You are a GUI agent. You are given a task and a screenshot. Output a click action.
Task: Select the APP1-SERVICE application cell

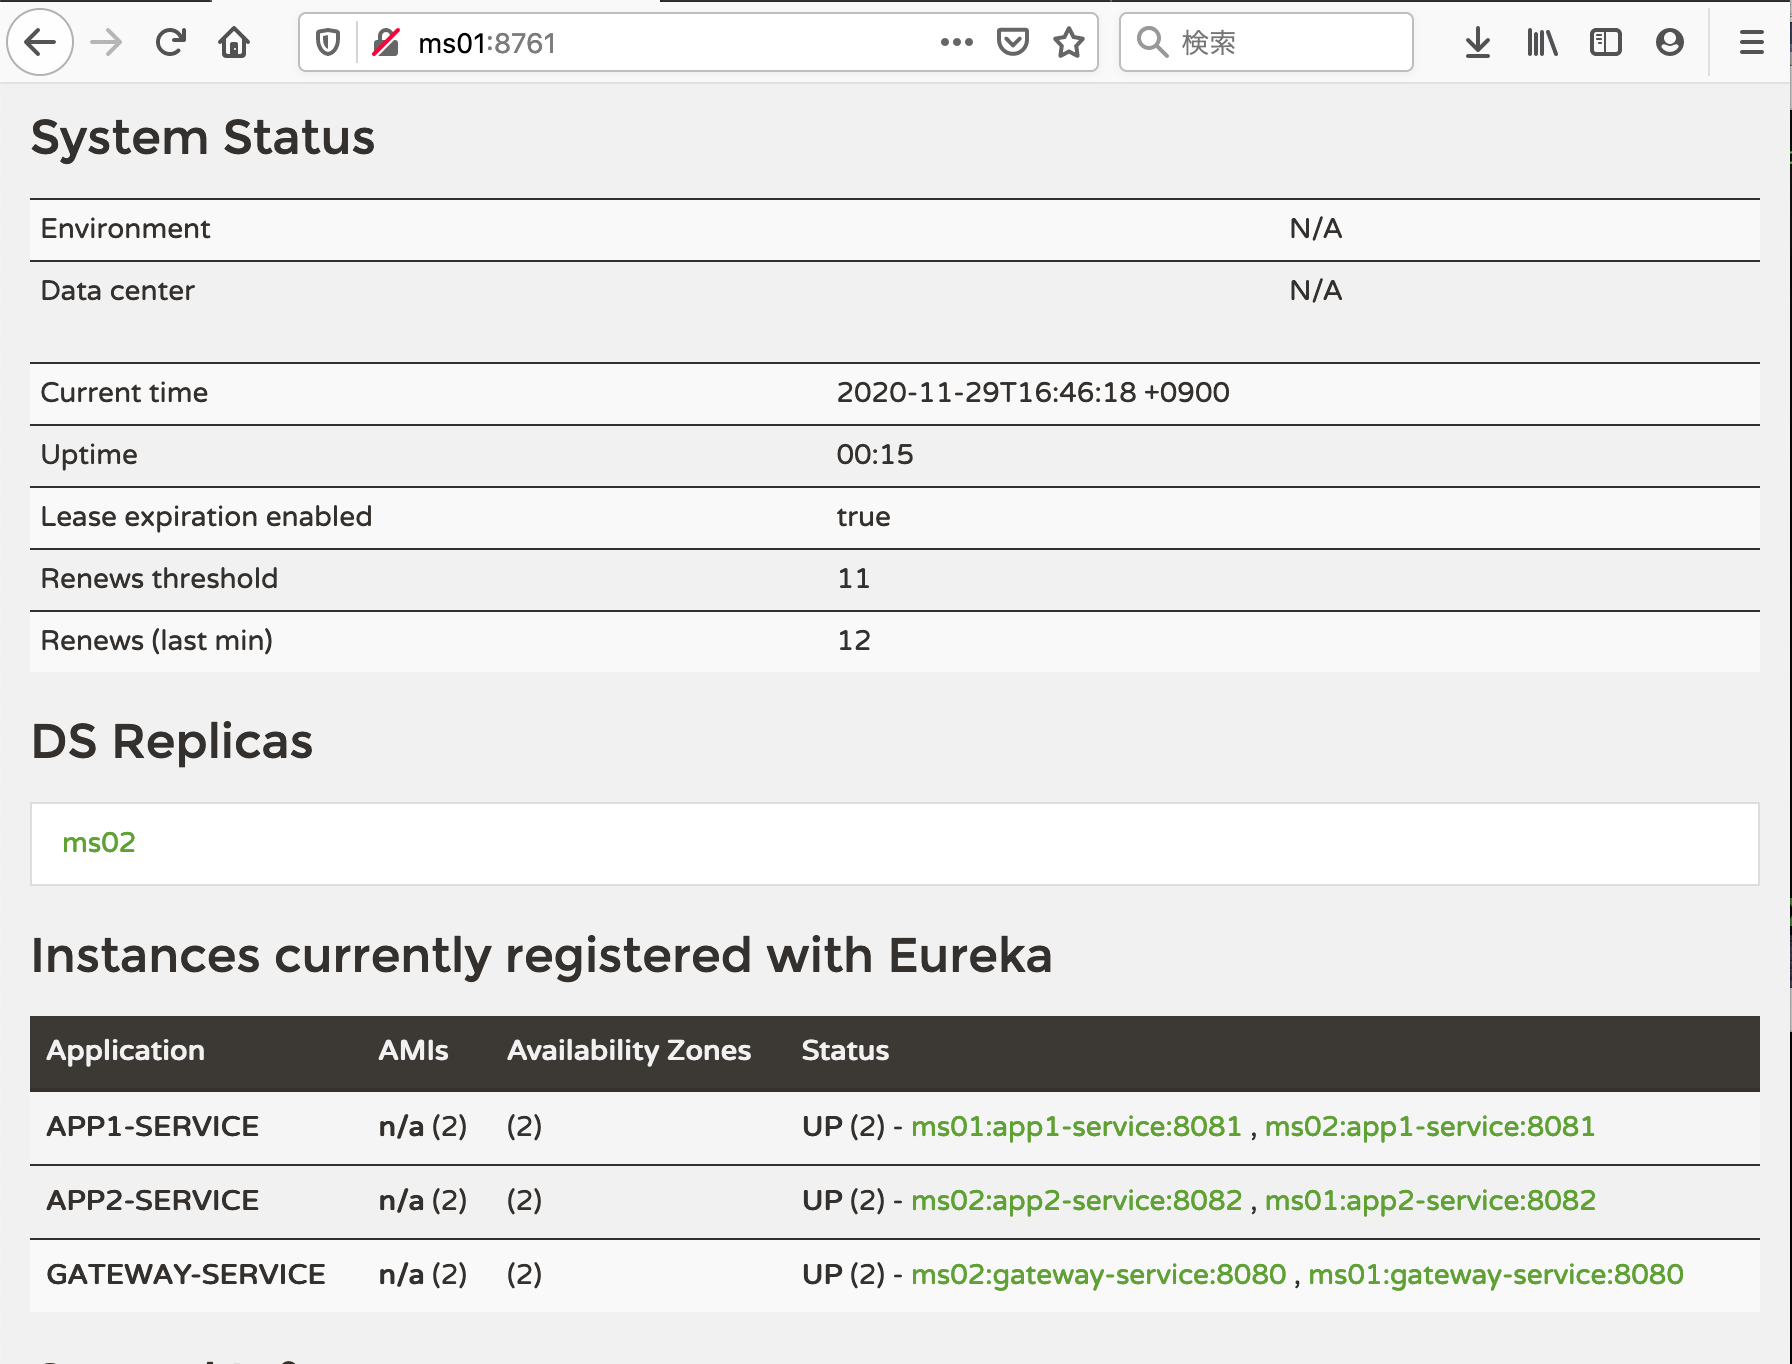click(153, 1126)
